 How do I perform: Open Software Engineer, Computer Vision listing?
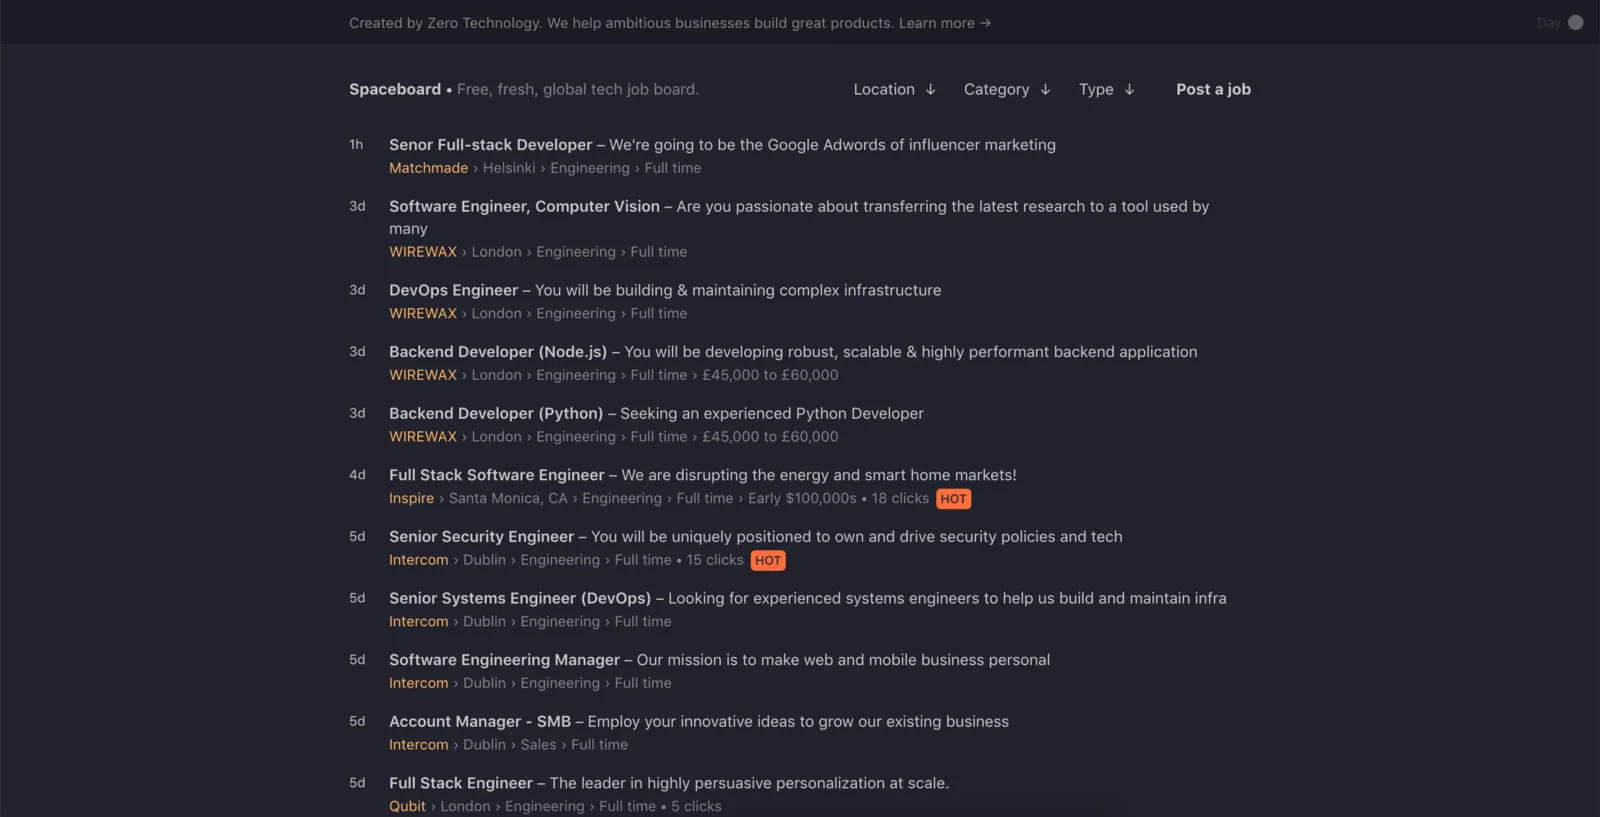(524, 206)
